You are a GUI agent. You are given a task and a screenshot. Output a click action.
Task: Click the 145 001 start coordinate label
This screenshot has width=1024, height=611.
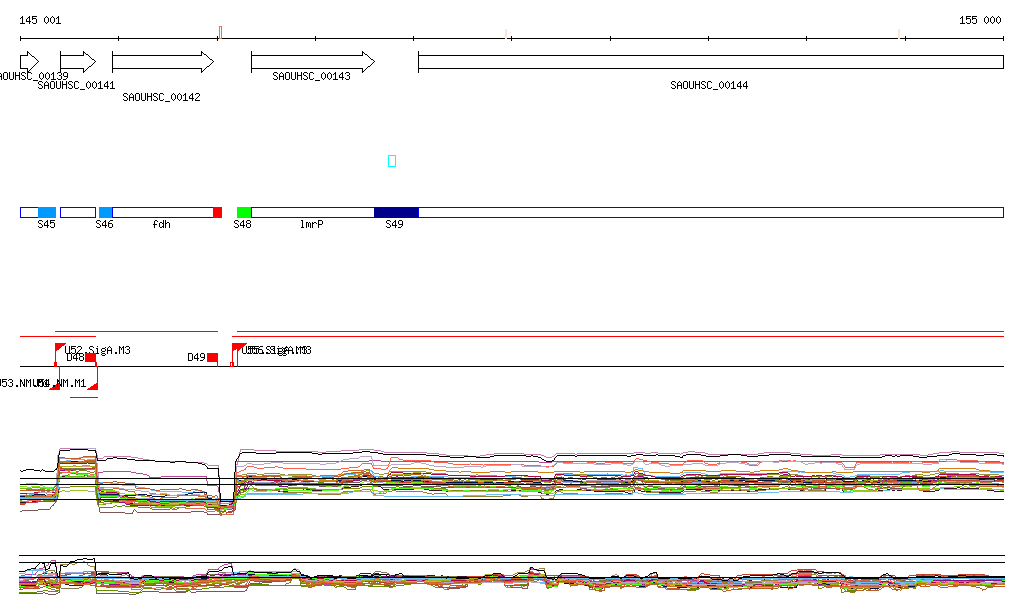pyautogui.click(x=40, y=21)
